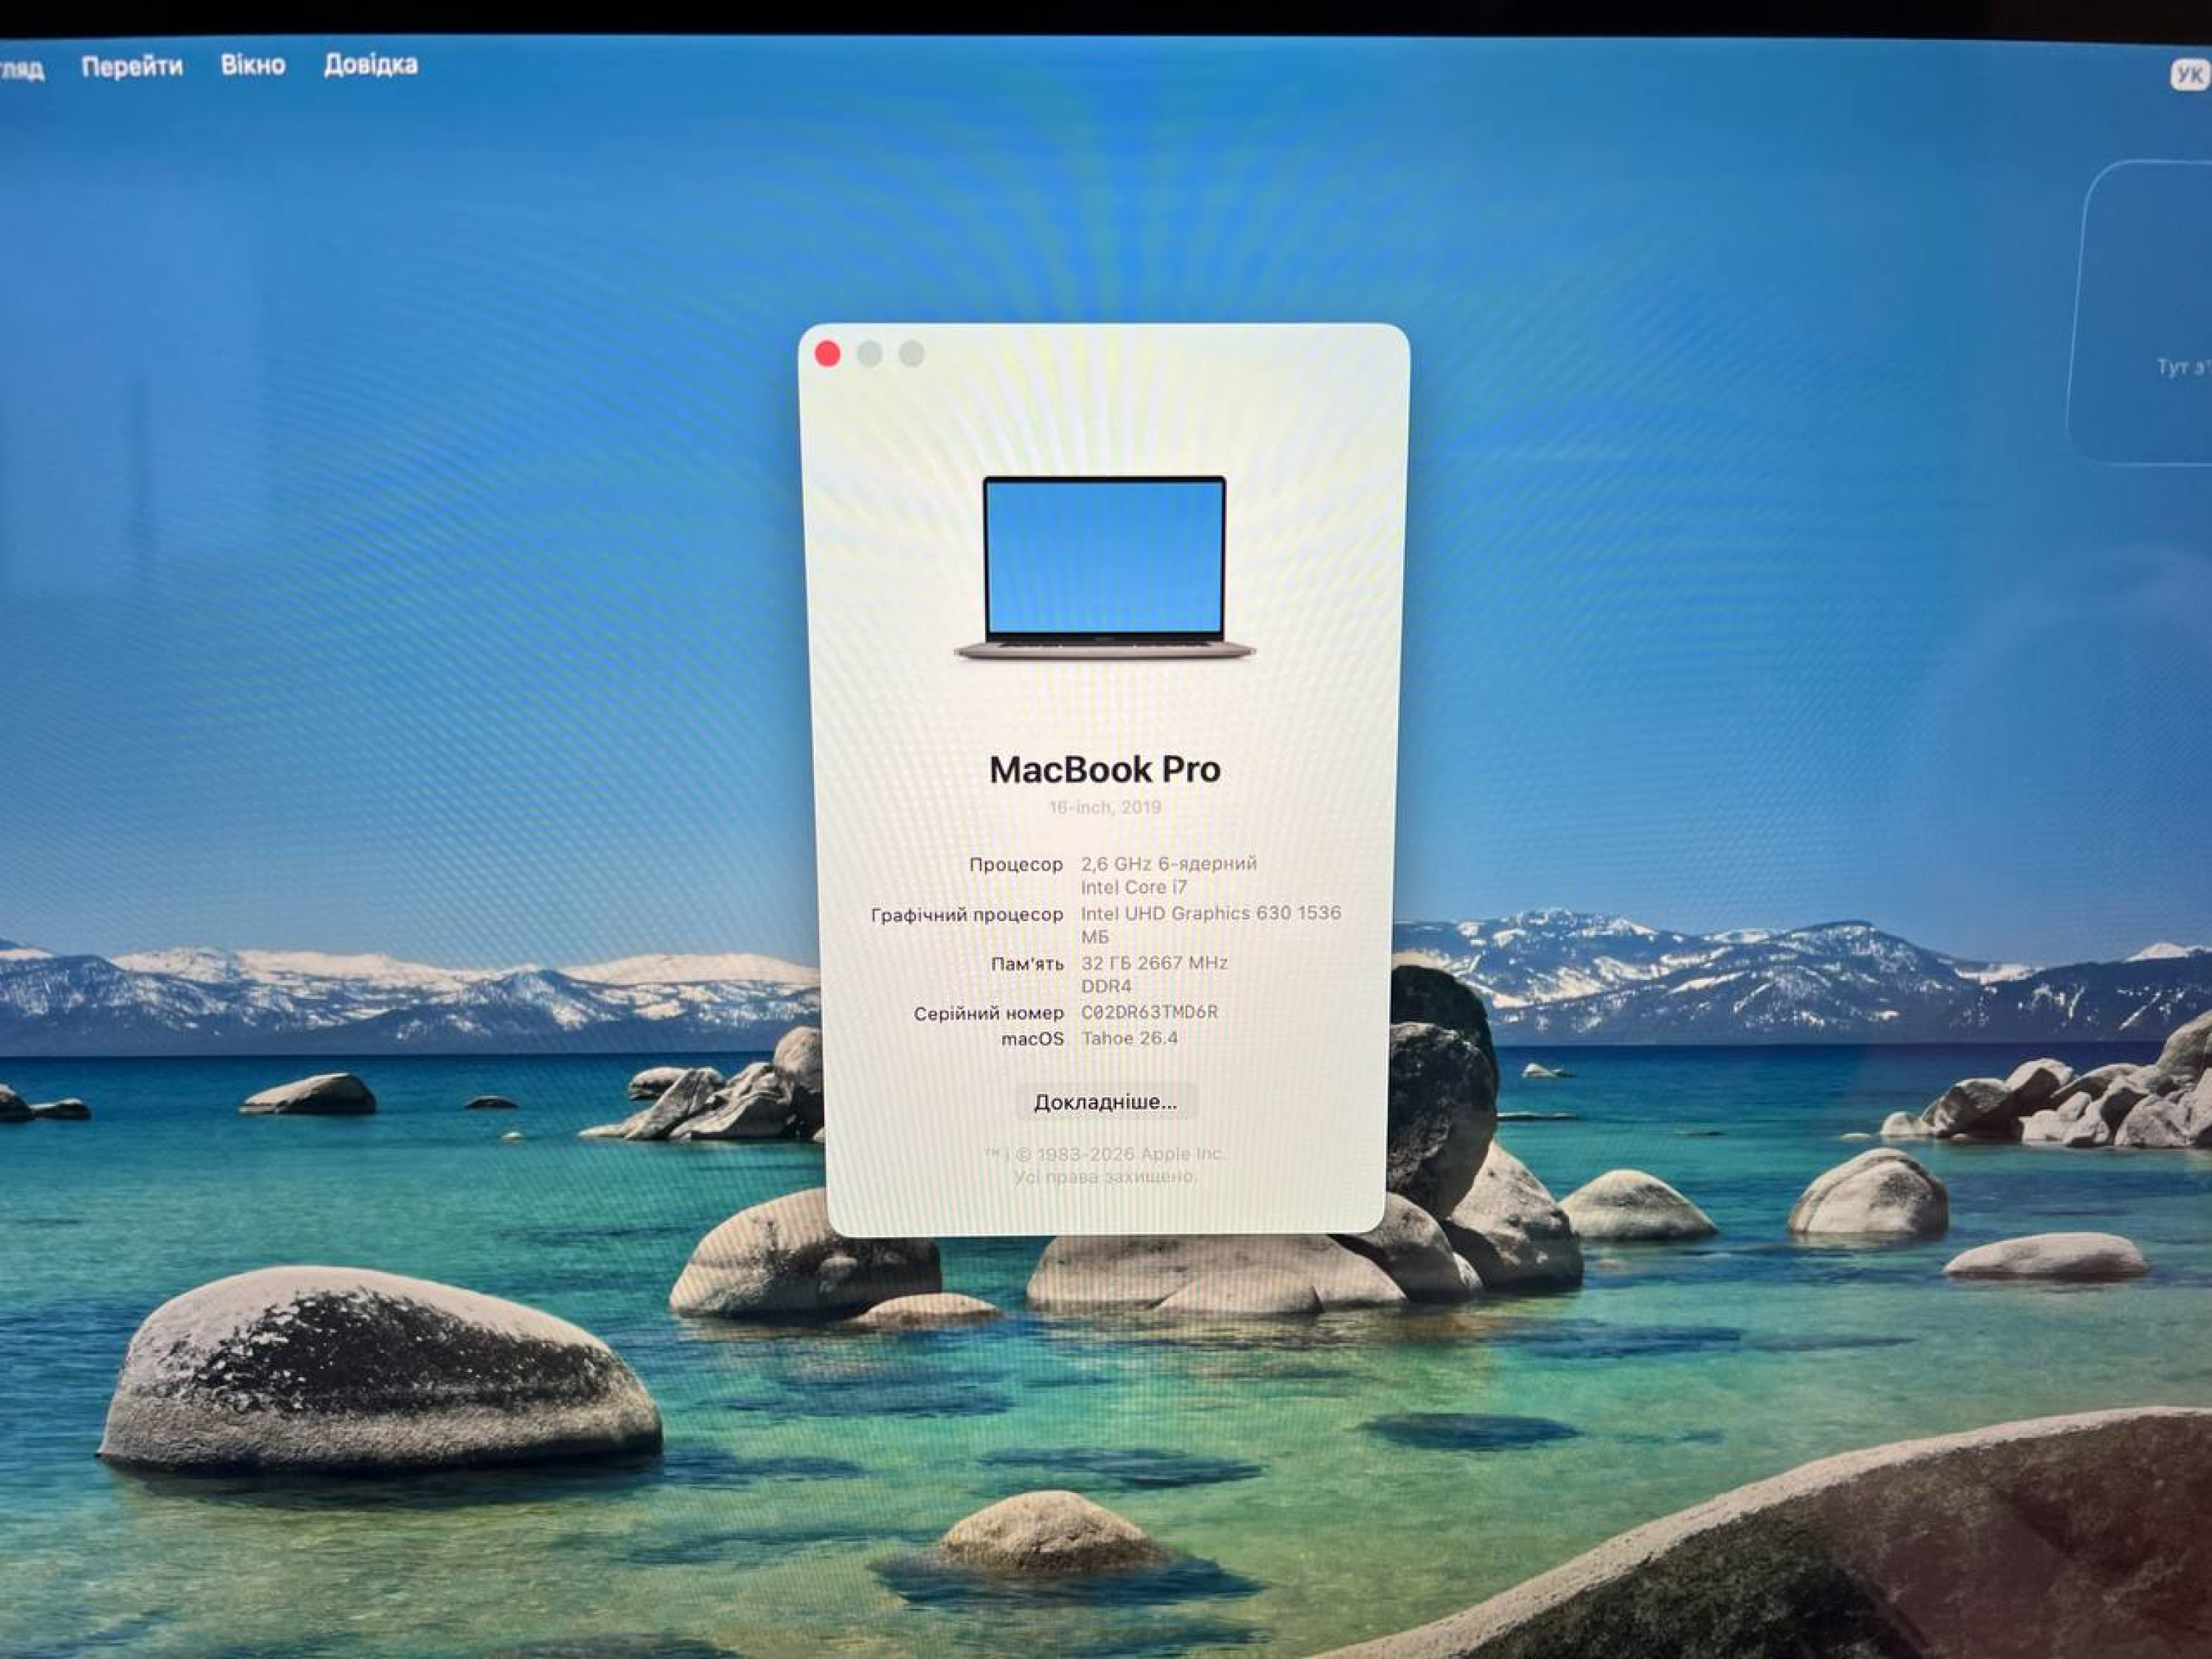
Task: Click the Tahoe 26.4 macOS version
Action: coord(1130,1038)
